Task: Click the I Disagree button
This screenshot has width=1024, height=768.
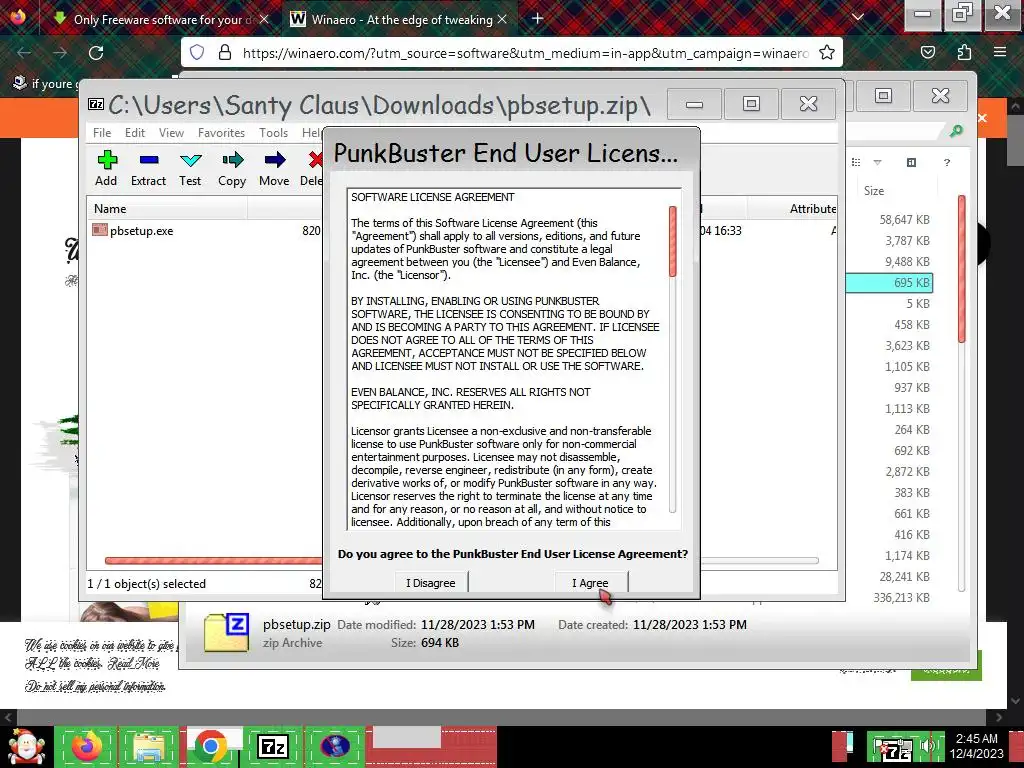Action: point(431,583)
